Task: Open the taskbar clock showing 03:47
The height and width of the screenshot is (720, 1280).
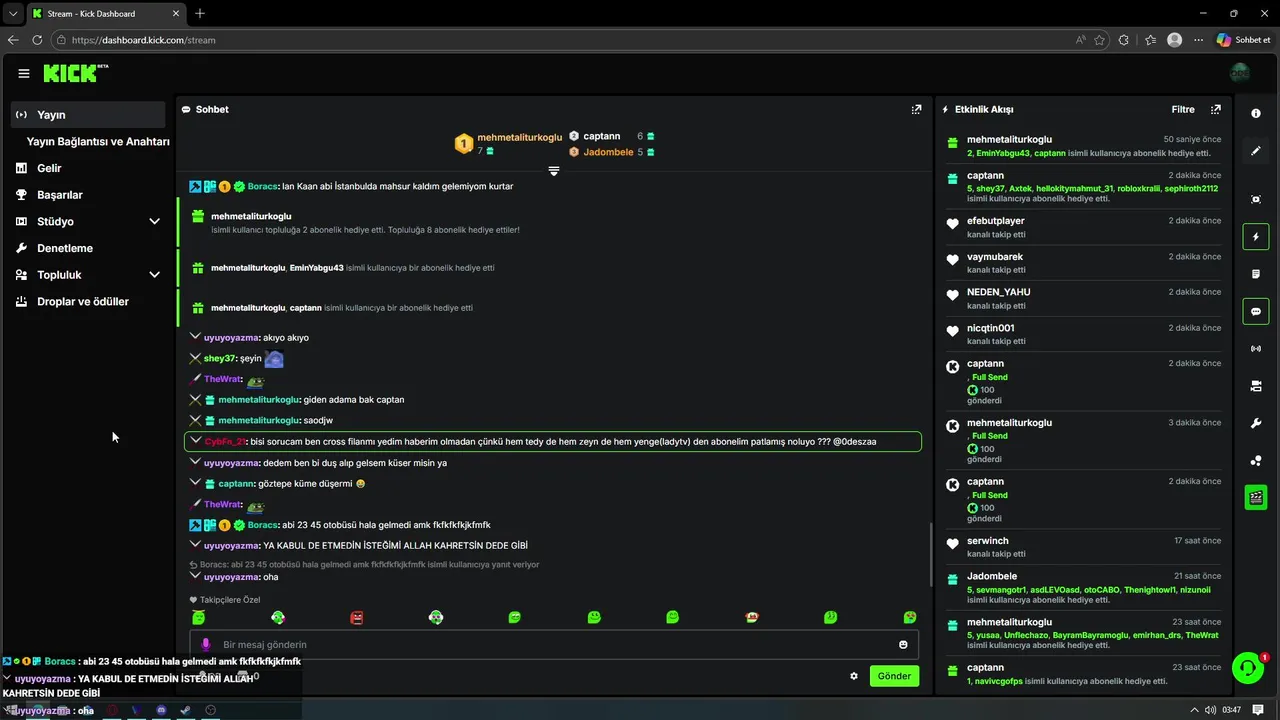Action: (1231, 710)
